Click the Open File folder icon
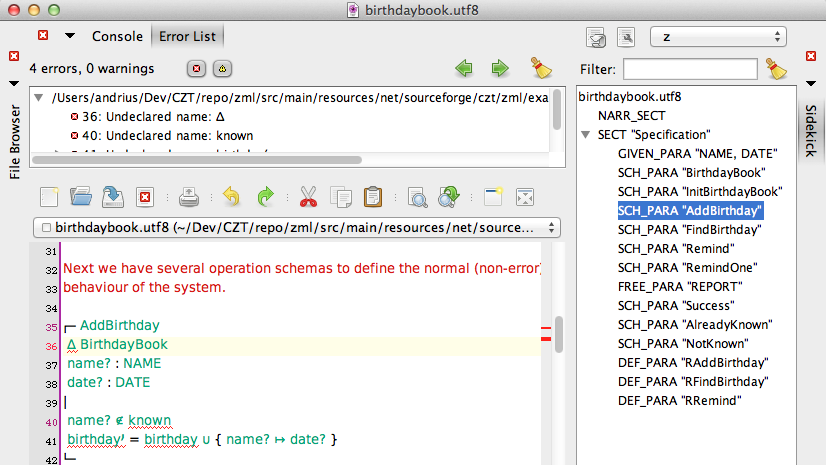The height and width of the screenshot is (465, 826). [81, 197]
